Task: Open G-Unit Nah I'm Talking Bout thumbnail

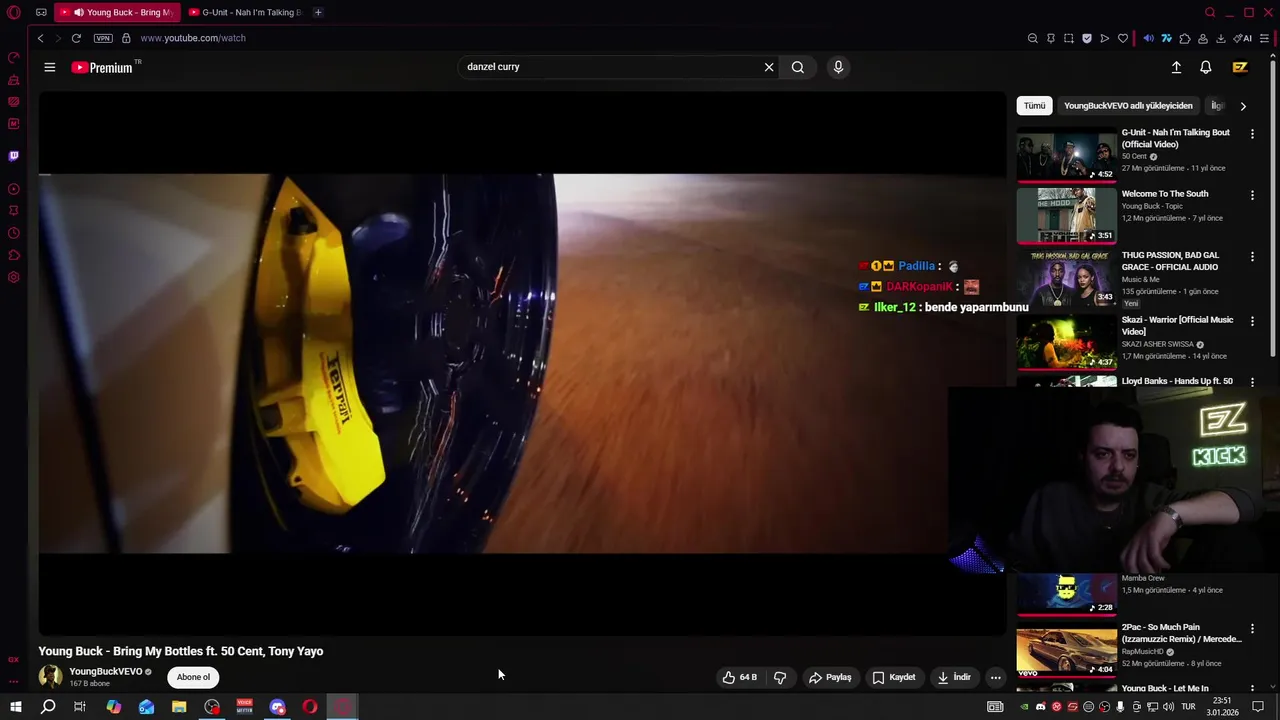Action: [1066, 154]
